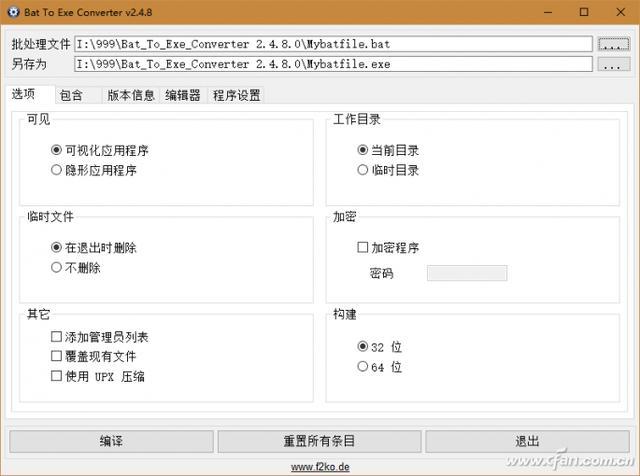Select 不删除 for temporary files
Screen dimensions: 640x476
point(56,267)
